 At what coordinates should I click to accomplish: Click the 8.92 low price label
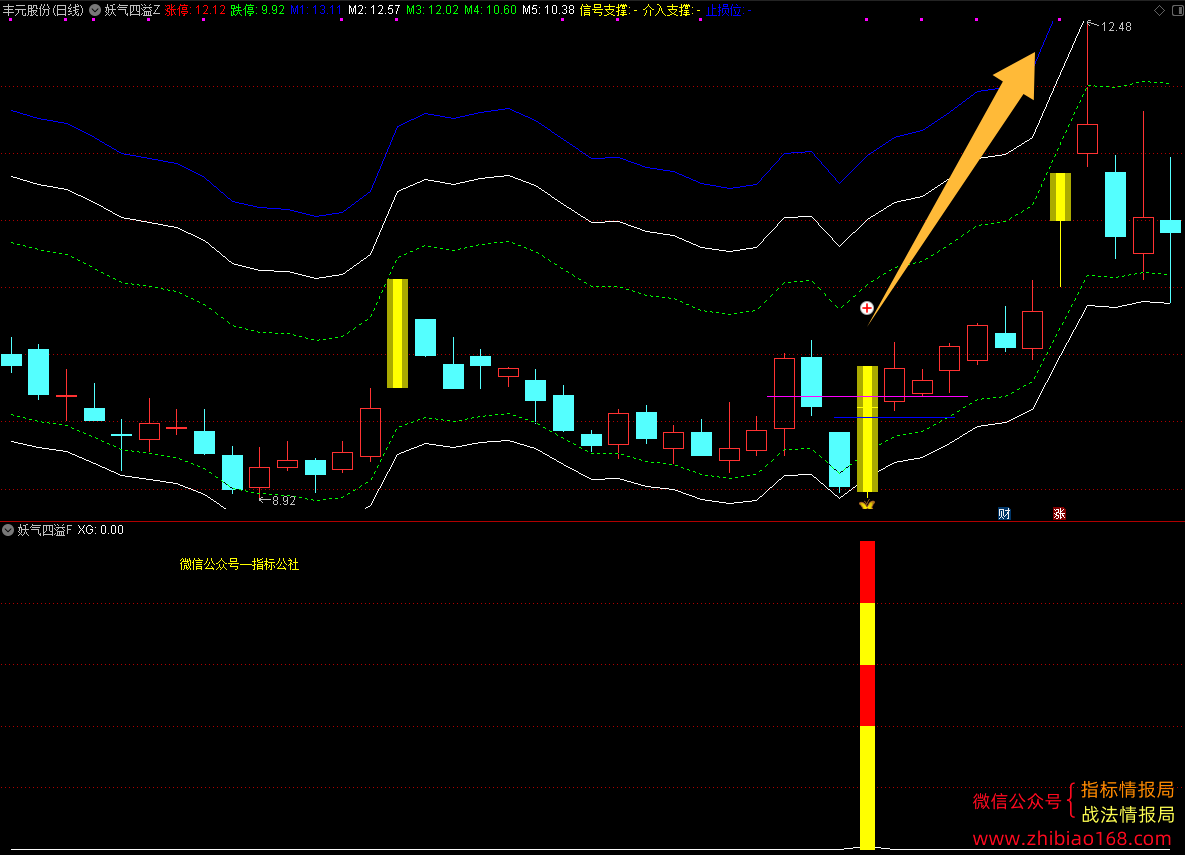point(283,500)
